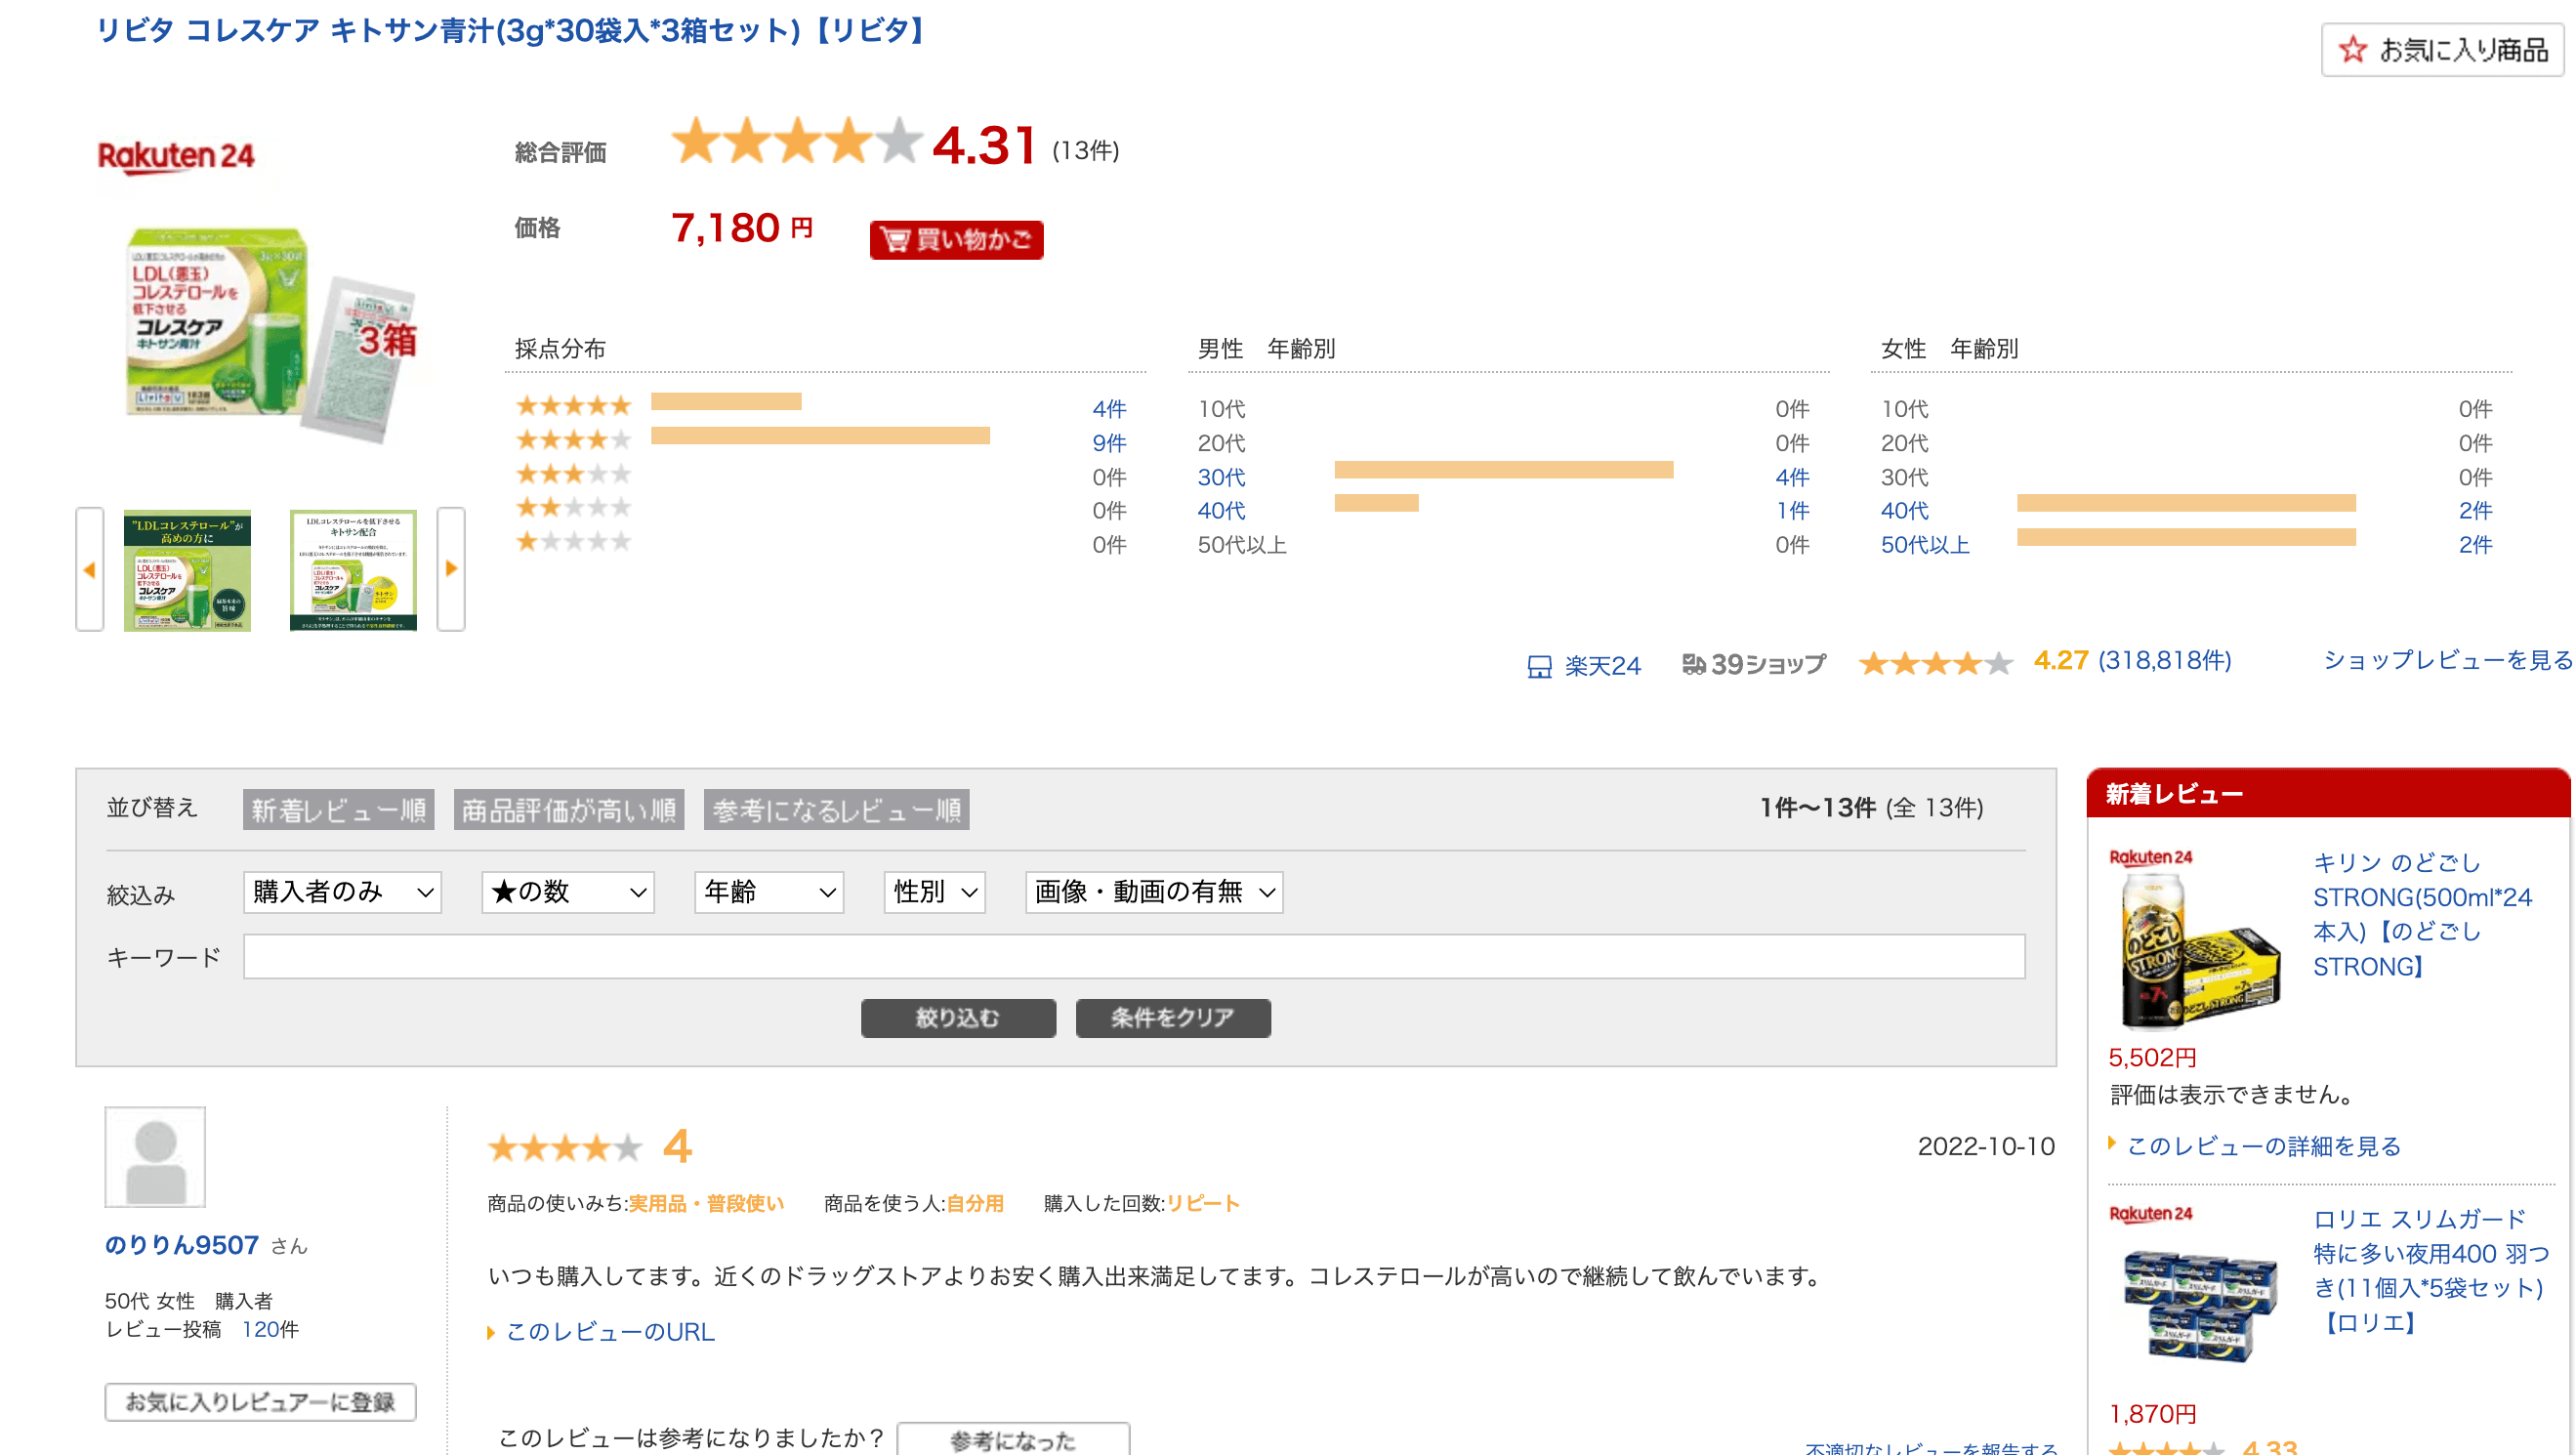Image resolution: width=2576 pixels, height=1455 pixels.
Task: Click the four-star distribution bar
Action: point(820,435)
